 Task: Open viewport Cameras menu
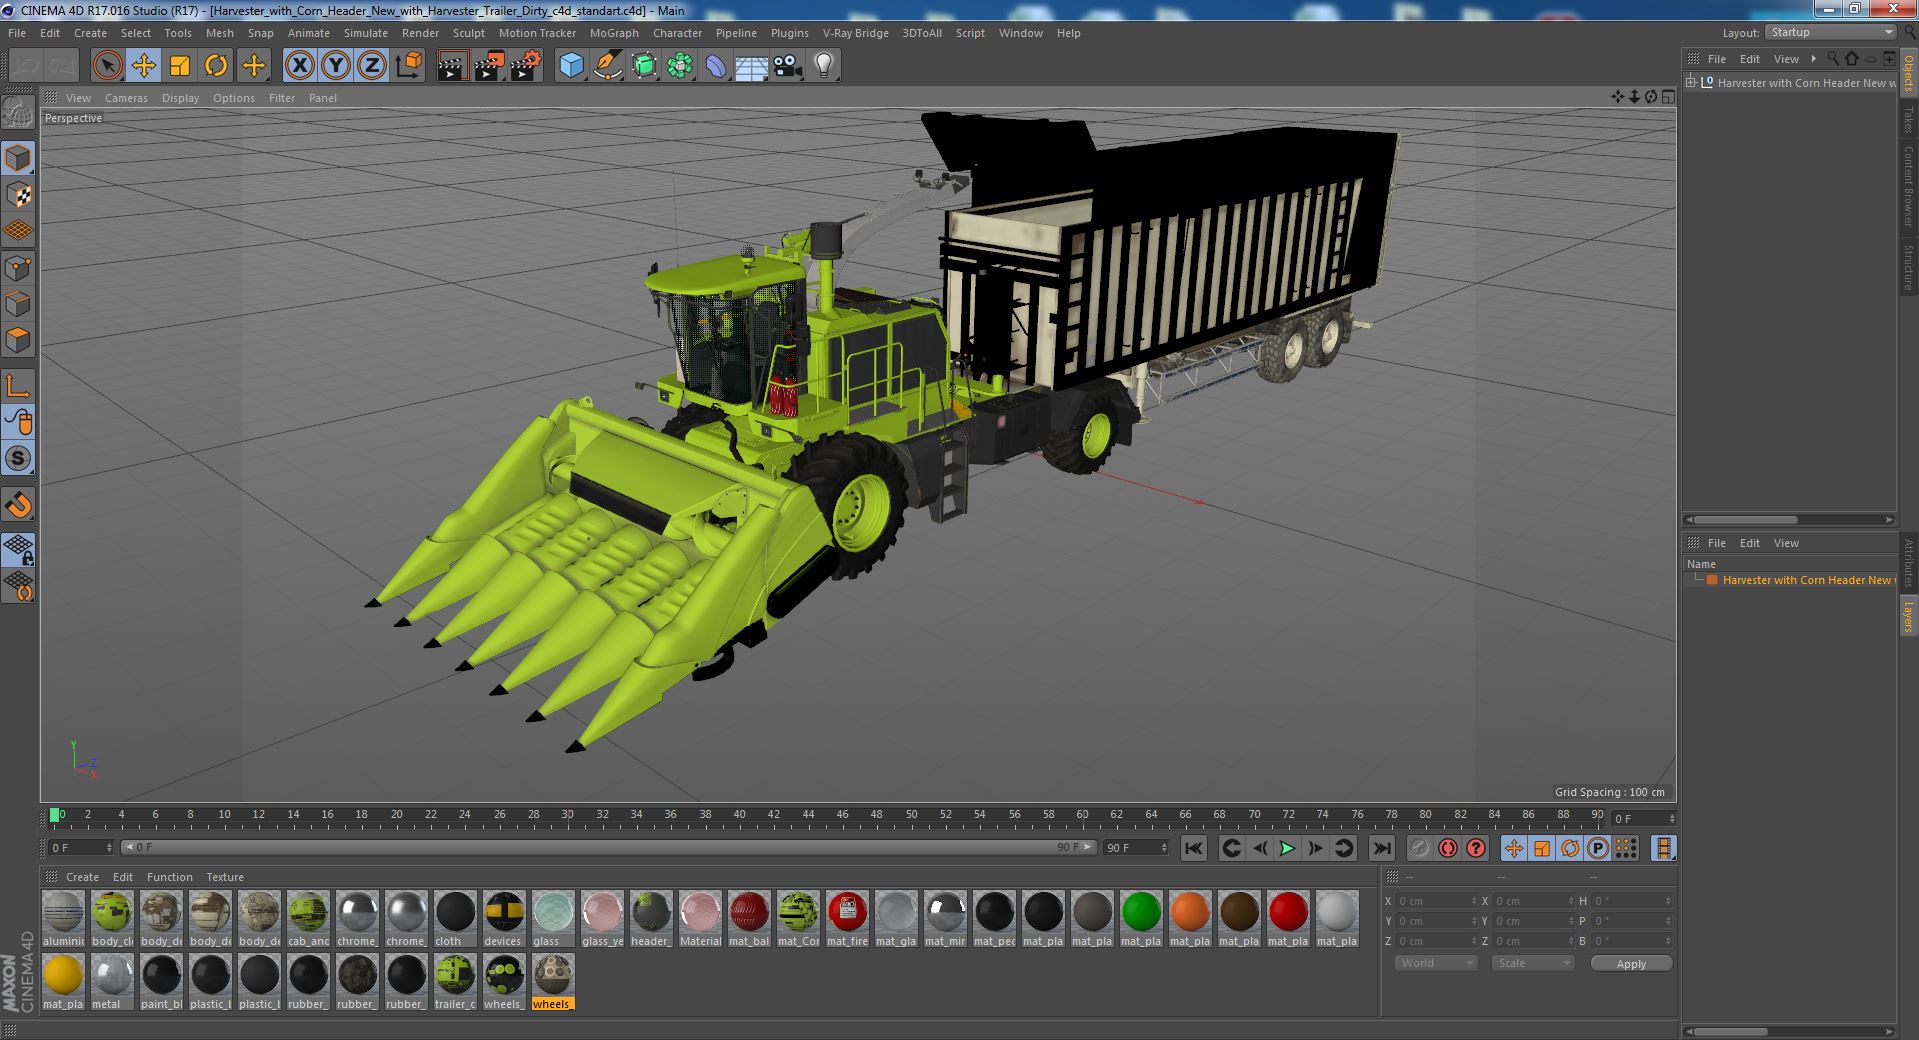pyautogui.click(x=126, y=98)
